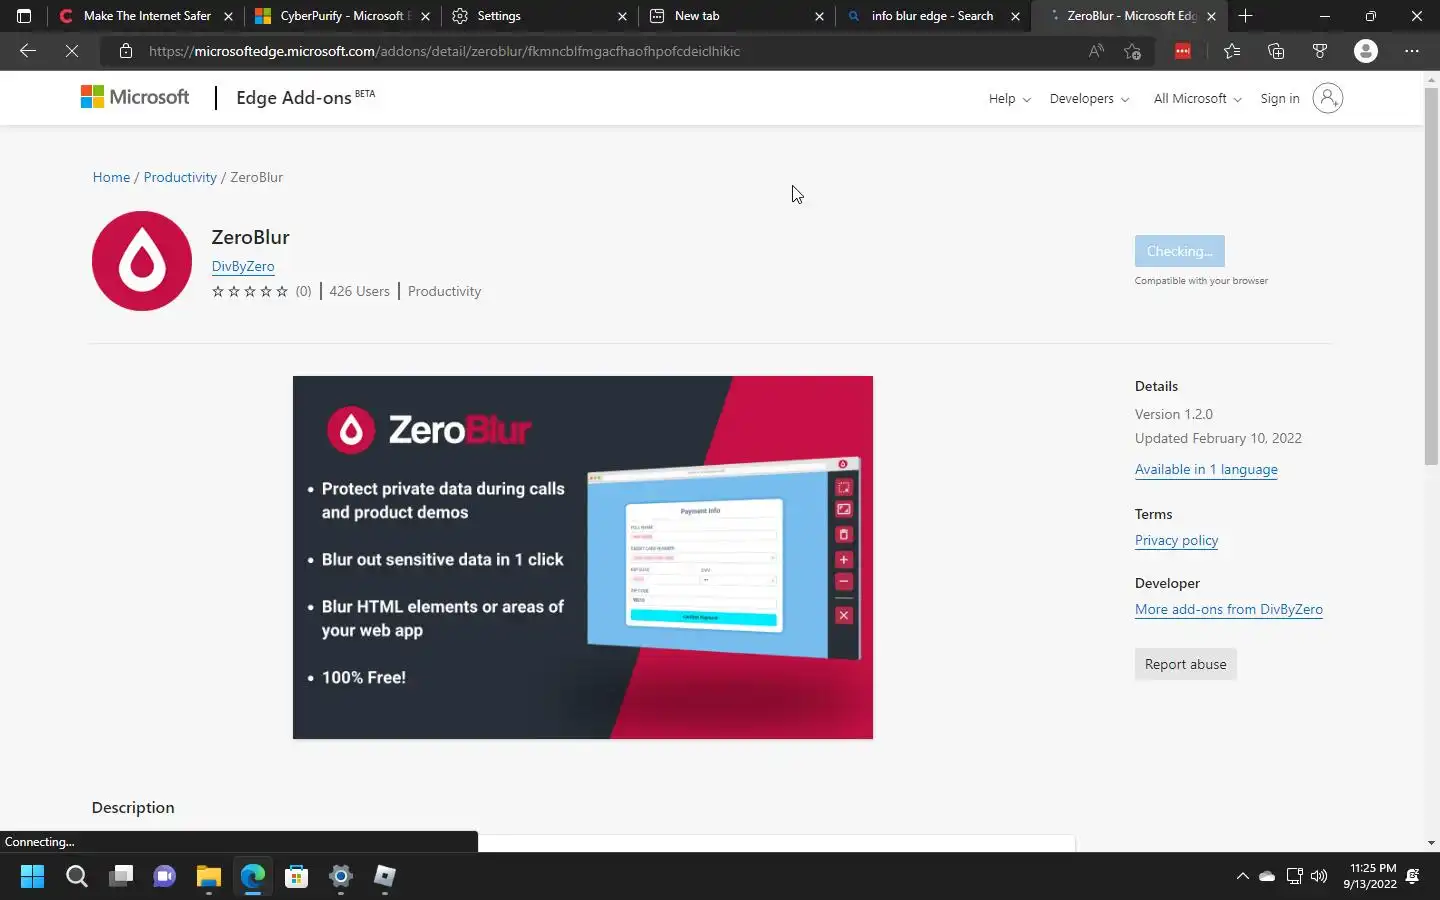Image resolution: width=1440 pixels, height=900 pixels.
Task: Click the ZeroBlur promo screenshot
Action: pyautogui.click(x=582, y=557)
